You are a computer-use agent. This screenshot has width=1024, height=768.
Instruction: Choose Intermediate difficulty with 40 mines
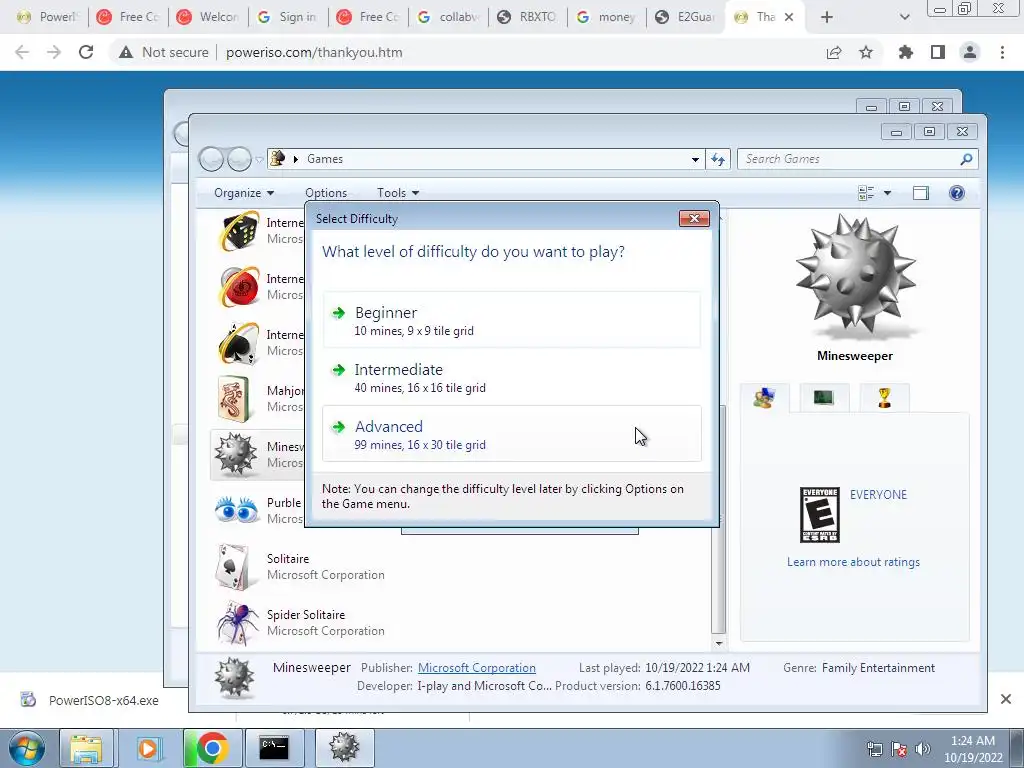(511, 377)
